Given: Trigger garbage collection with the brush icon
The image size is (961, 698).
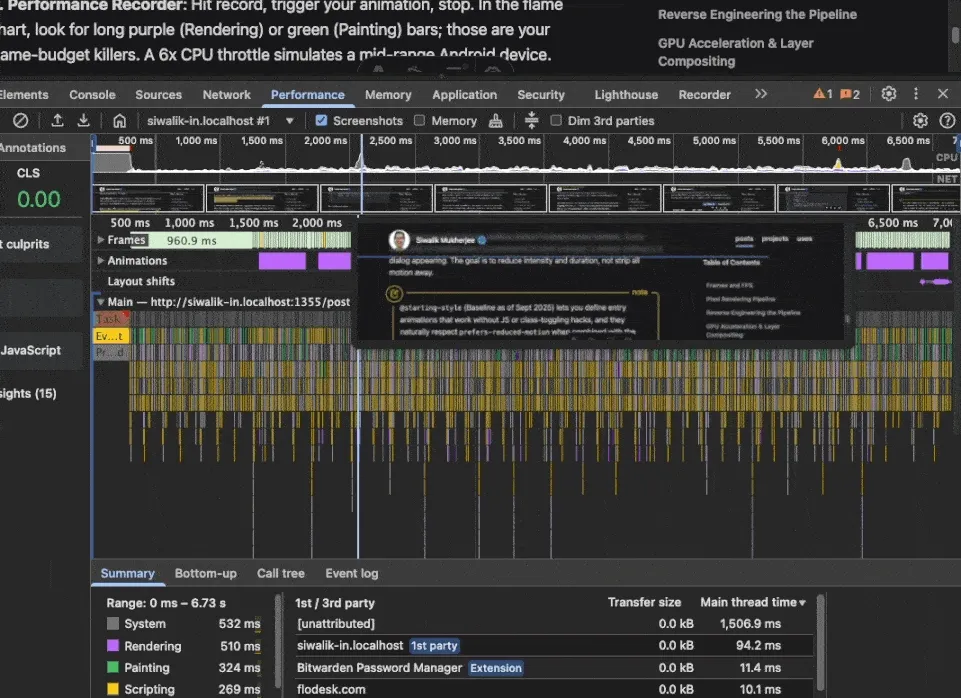Looking at the screenshot, I should click(x=495, y=120).
